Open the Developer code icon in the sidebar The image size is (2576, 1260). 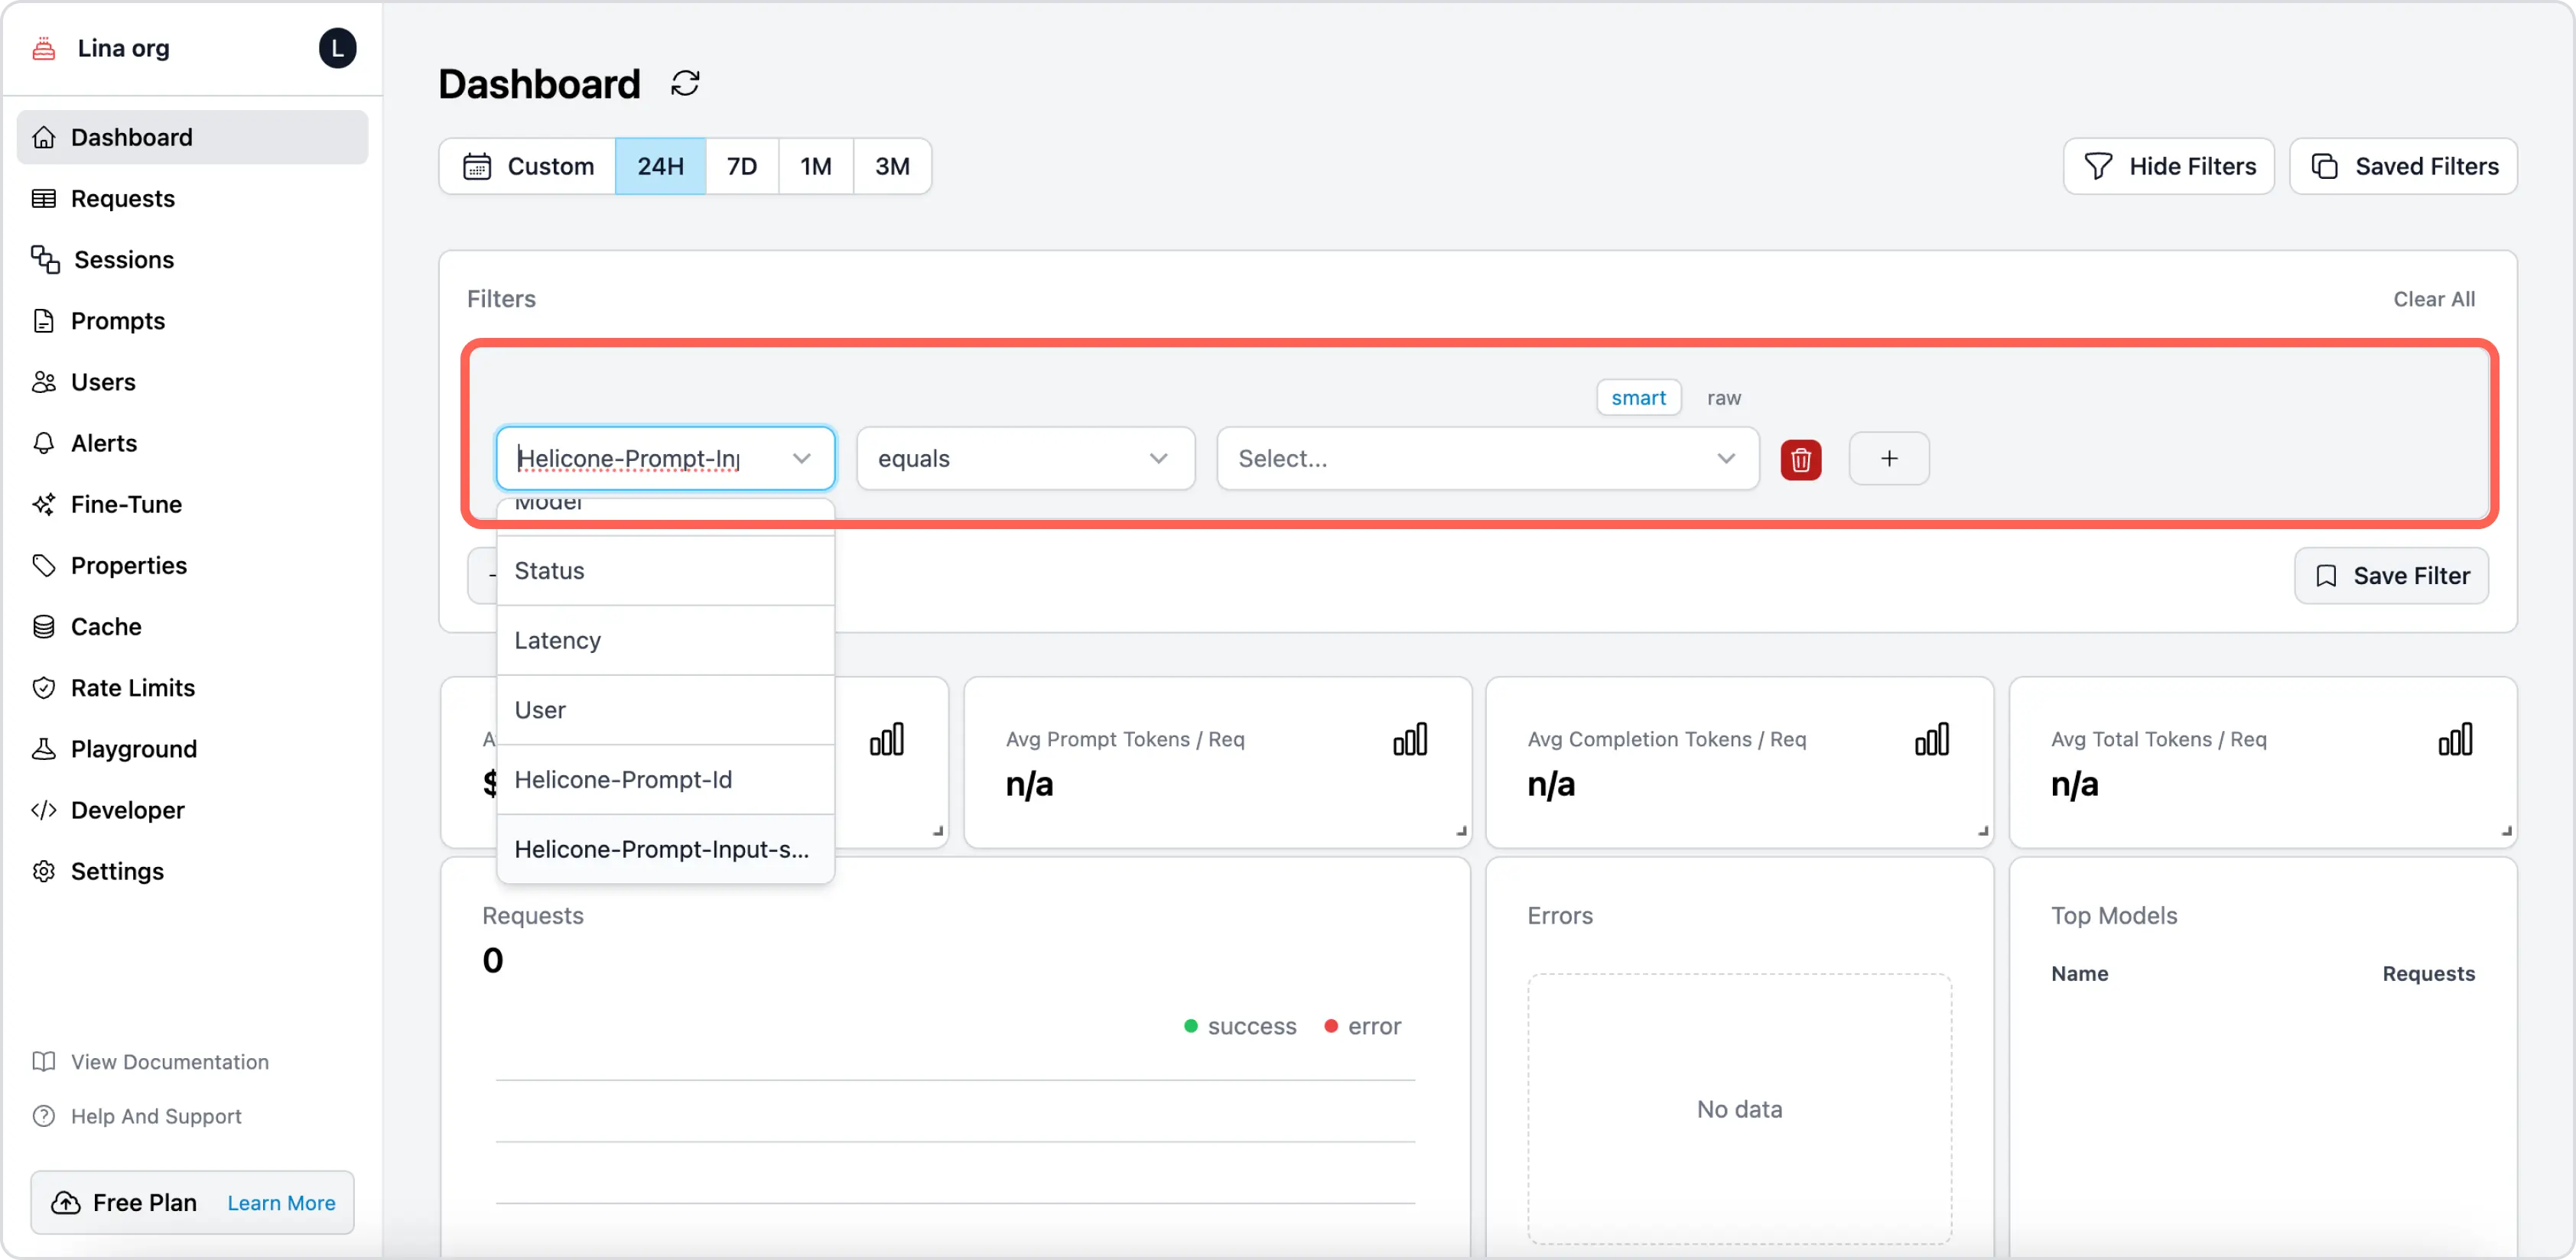[x=45, y=810]
